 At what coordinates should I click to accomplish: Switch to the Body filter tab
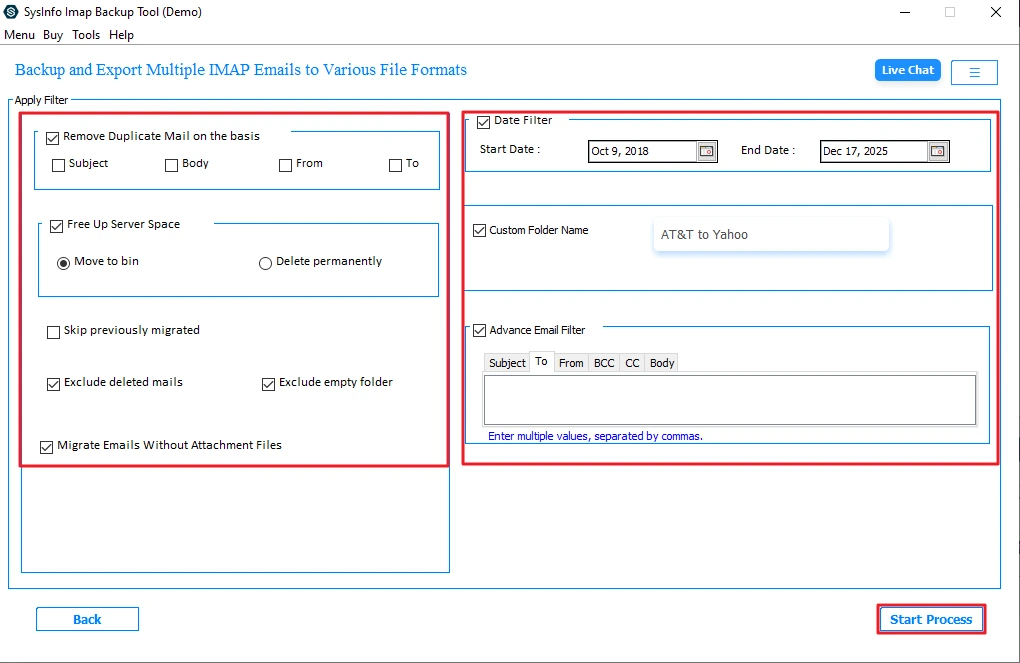pyautogui.click(x=661, y=362)
